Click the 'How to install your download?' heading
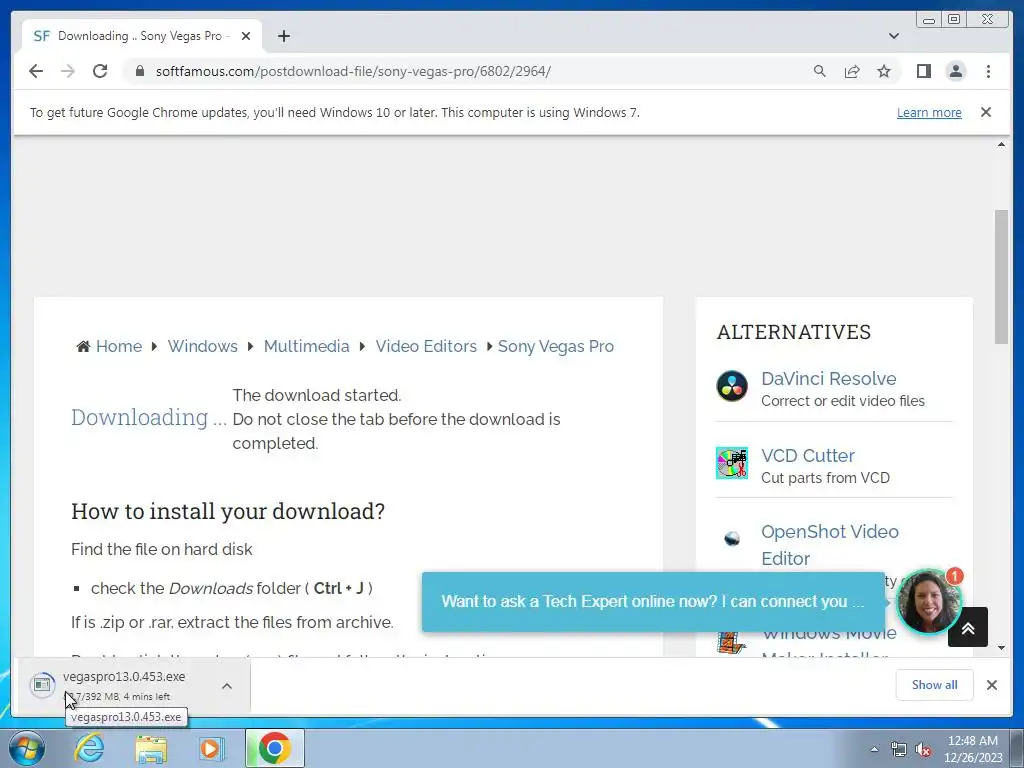 point(228,511)
